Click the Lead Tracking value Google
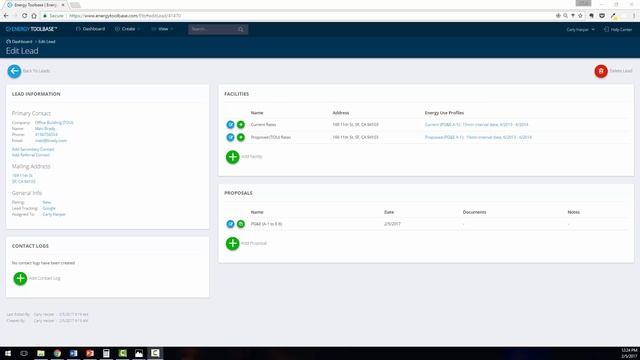Image resolution: width=640 pixels, height=360 pixels. (x=49, y=208)
